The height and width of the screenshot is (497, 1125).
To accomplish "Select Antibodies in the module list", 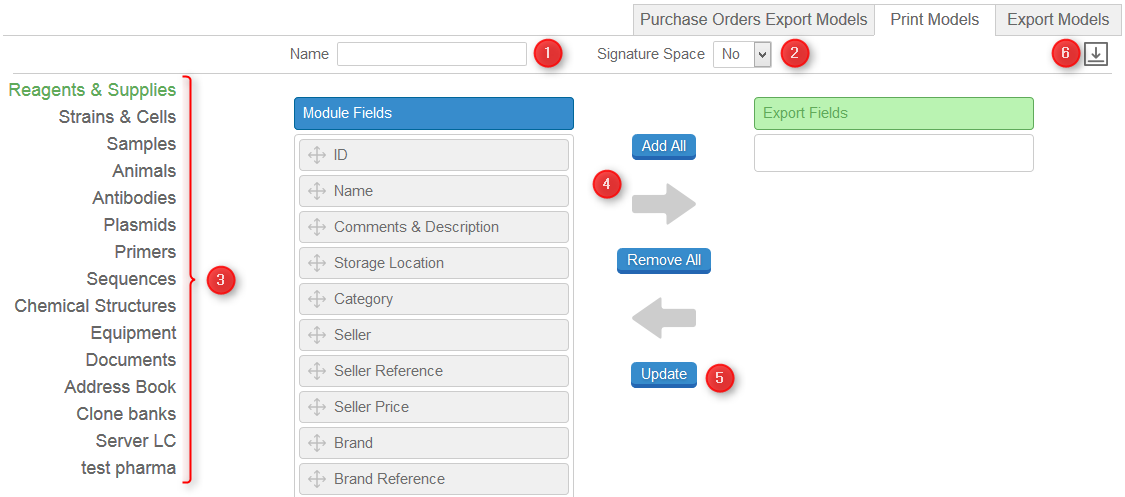I will tap(134, 198).
